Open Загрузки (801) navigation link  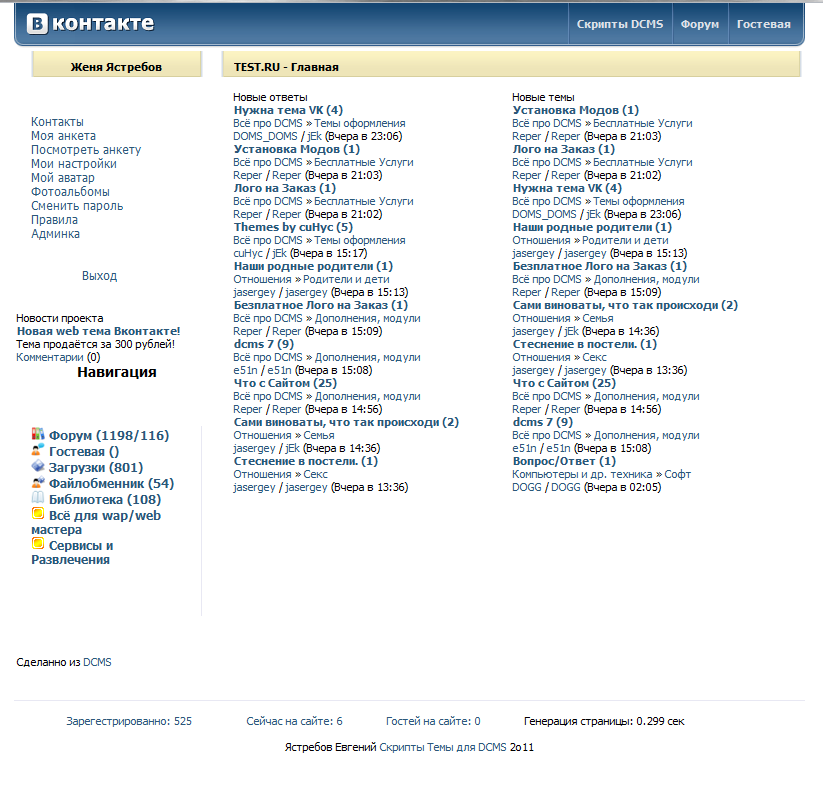tap(96, 468)
